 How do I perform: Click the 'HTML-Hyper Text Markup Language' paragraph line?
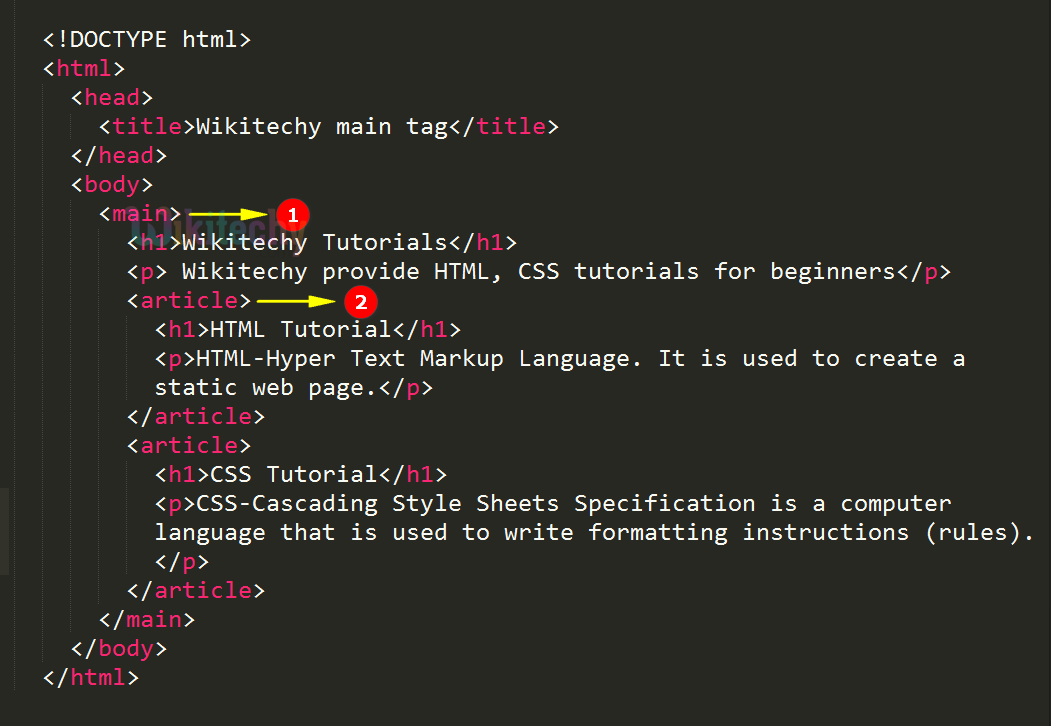(560, 359)
